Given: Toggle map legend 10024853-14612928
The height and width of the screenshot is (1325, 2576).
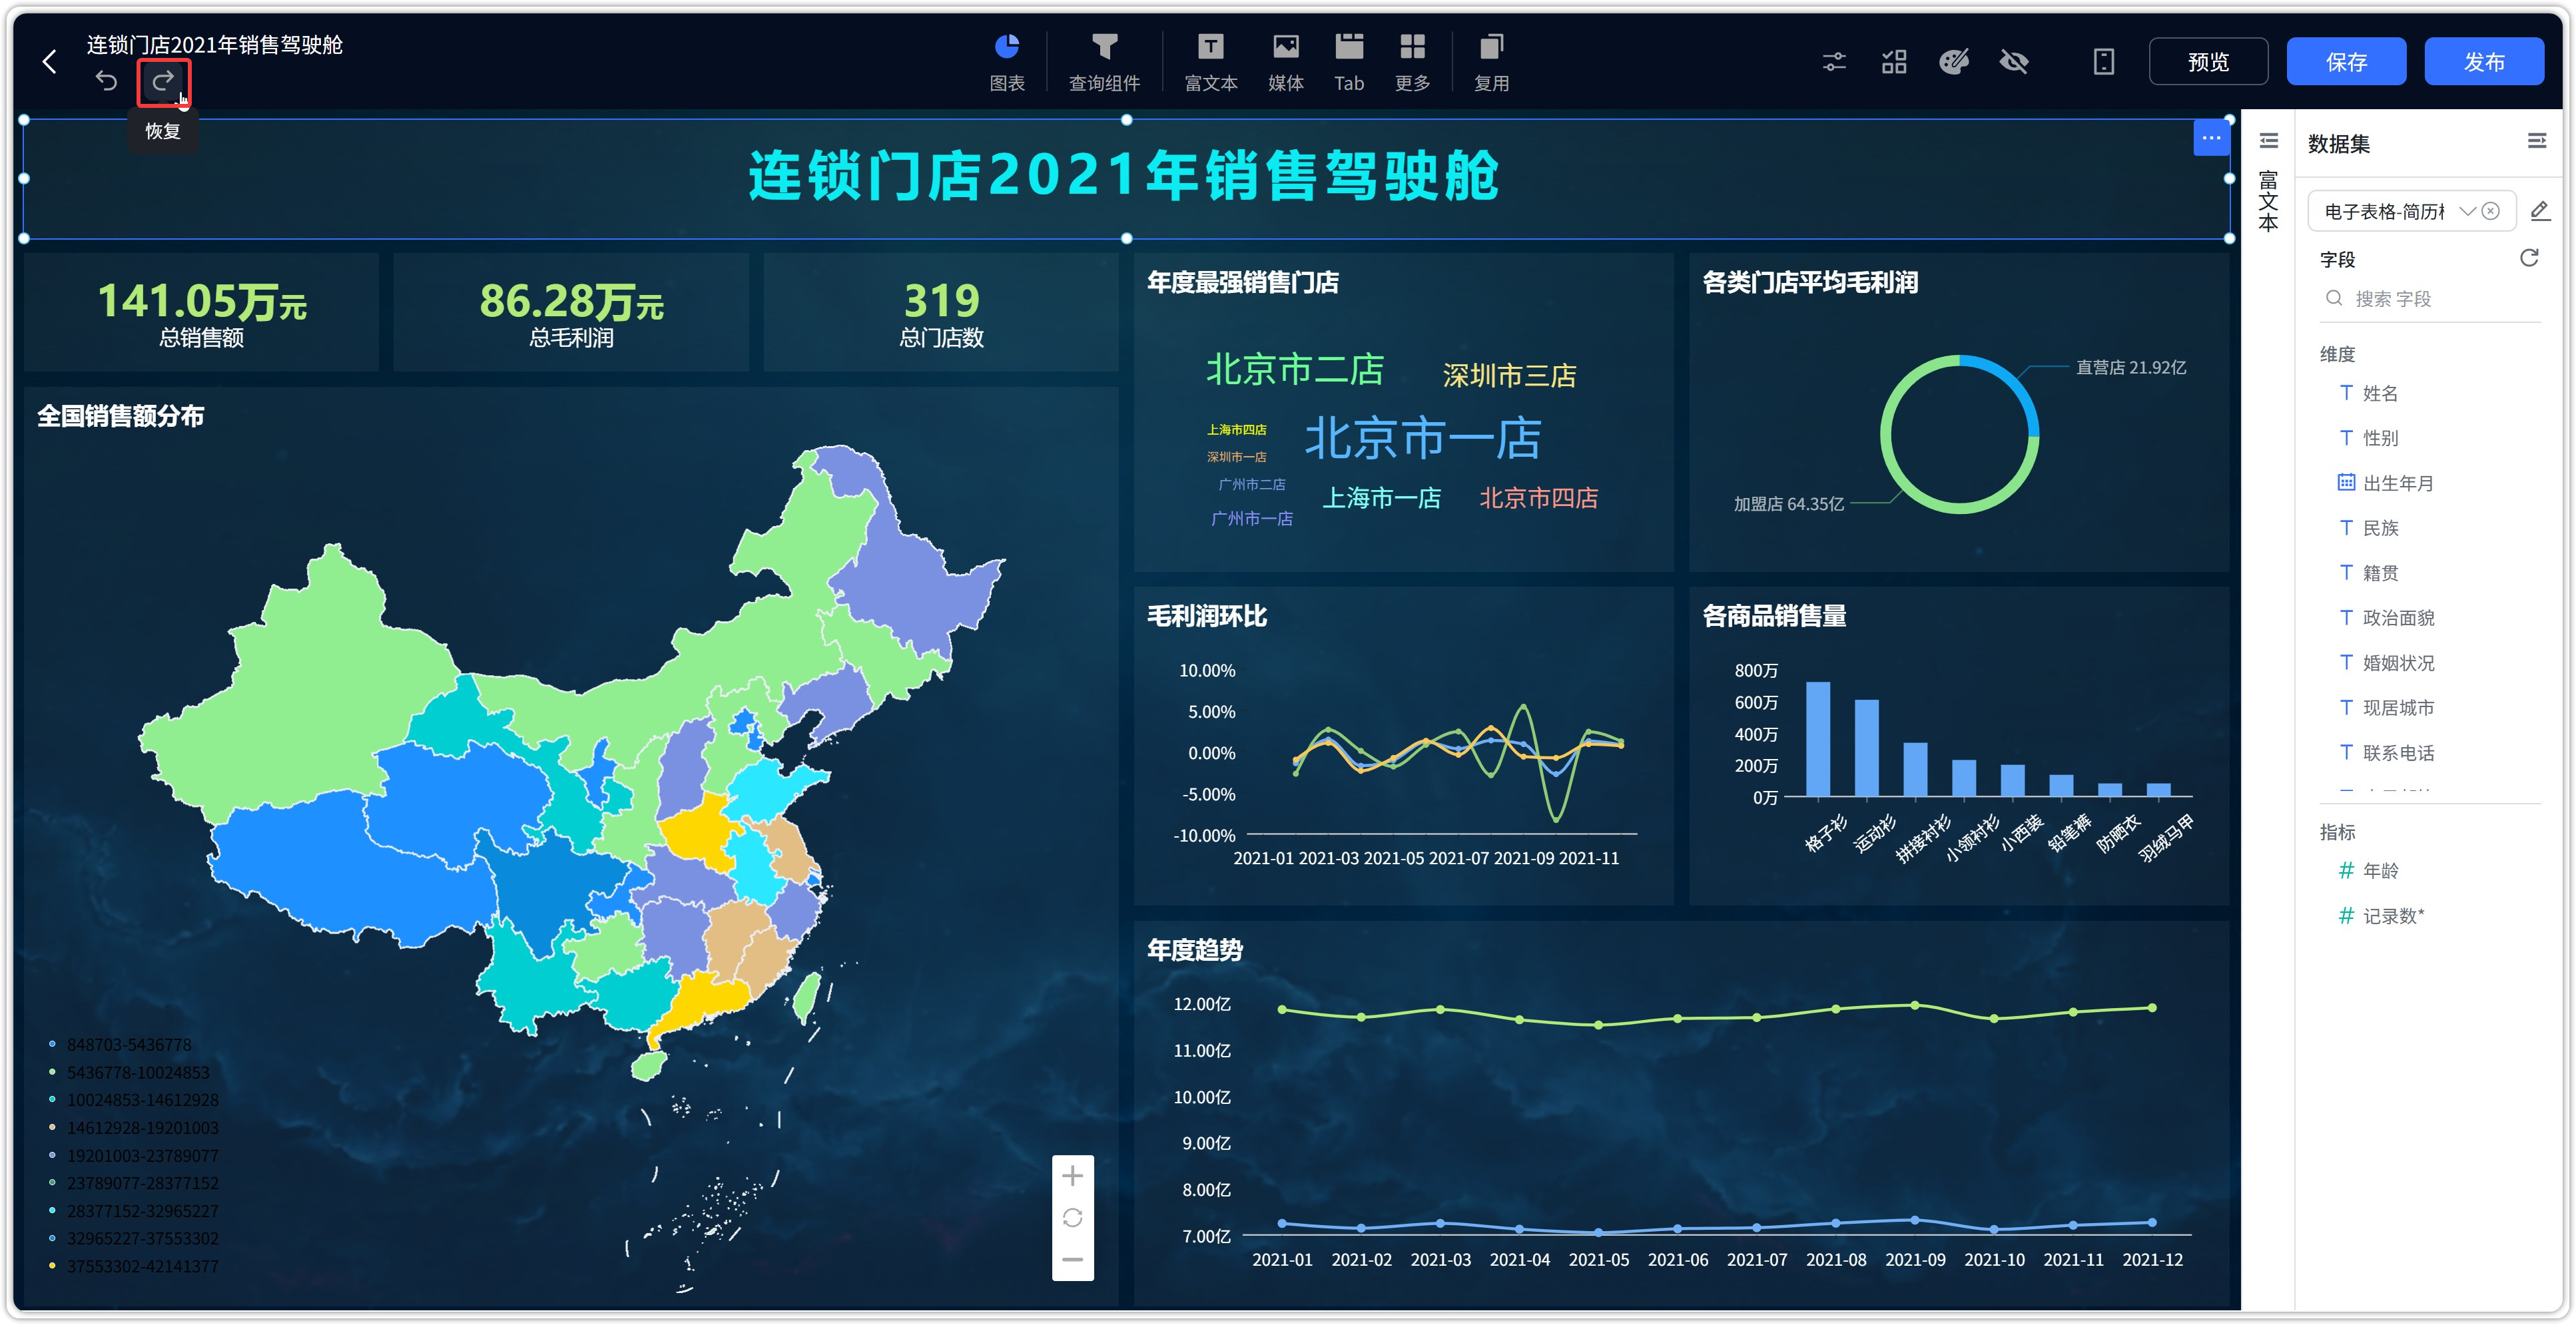Looking at the screenshot, I should (134, 1100).
